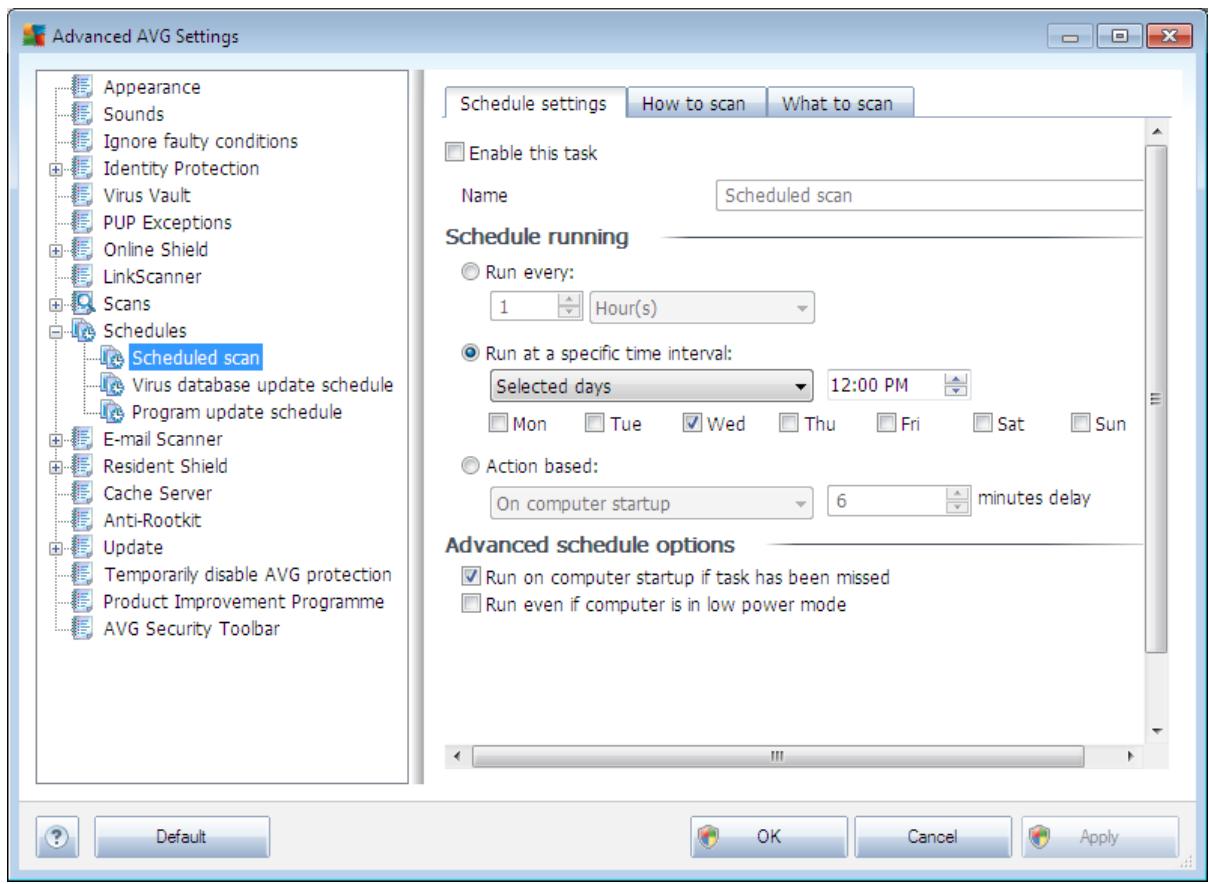Click the Name input field
Screen dimensions: 1209x884
click(929, 196)
